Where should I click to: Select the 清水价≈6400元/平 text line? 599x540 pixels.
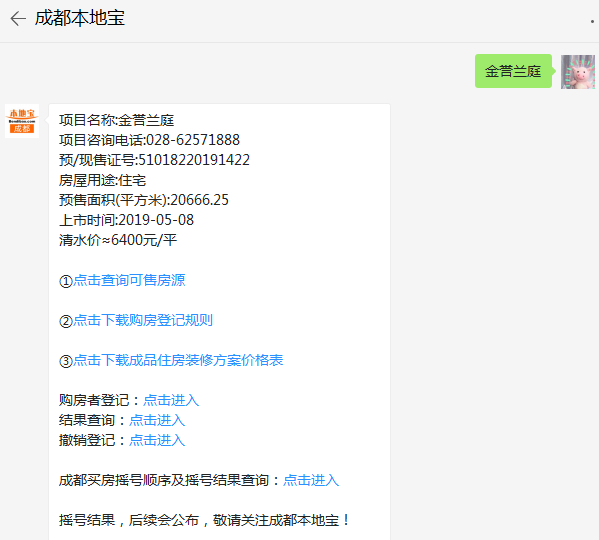coord(118,240)
